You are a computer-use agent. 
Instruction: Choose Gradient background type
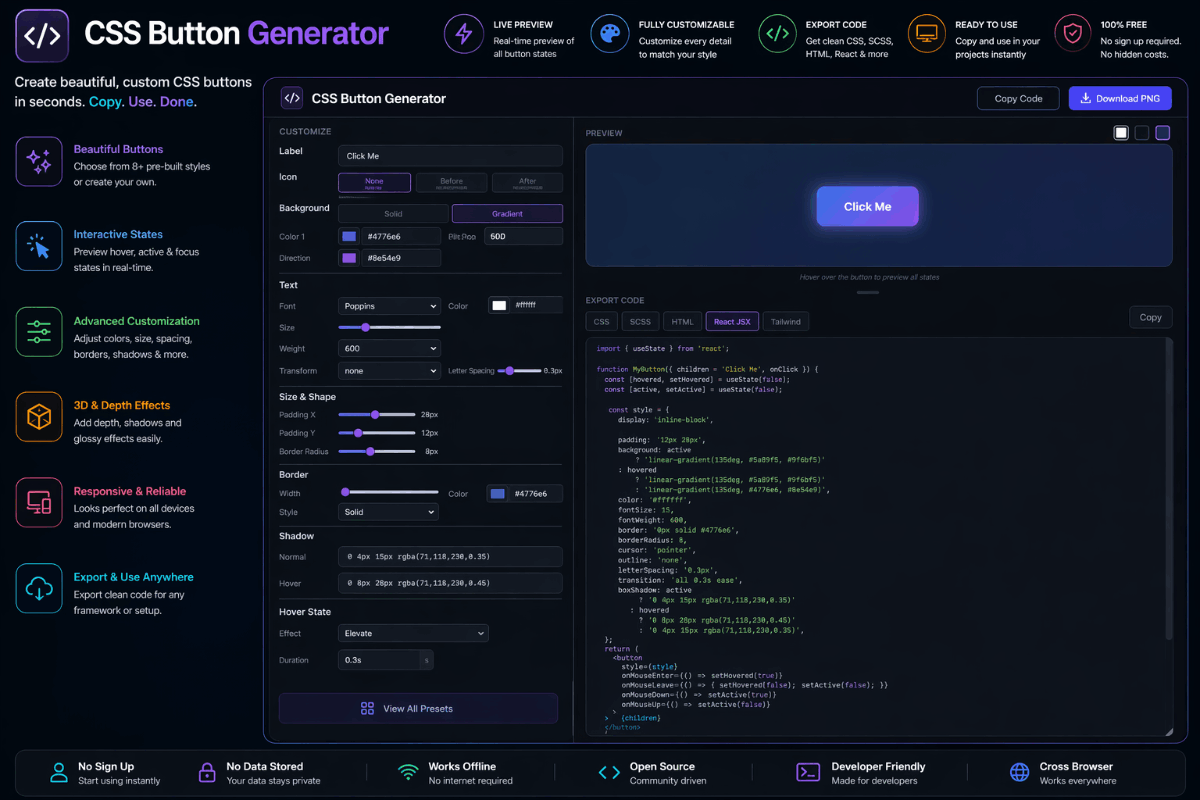[507, 213]
